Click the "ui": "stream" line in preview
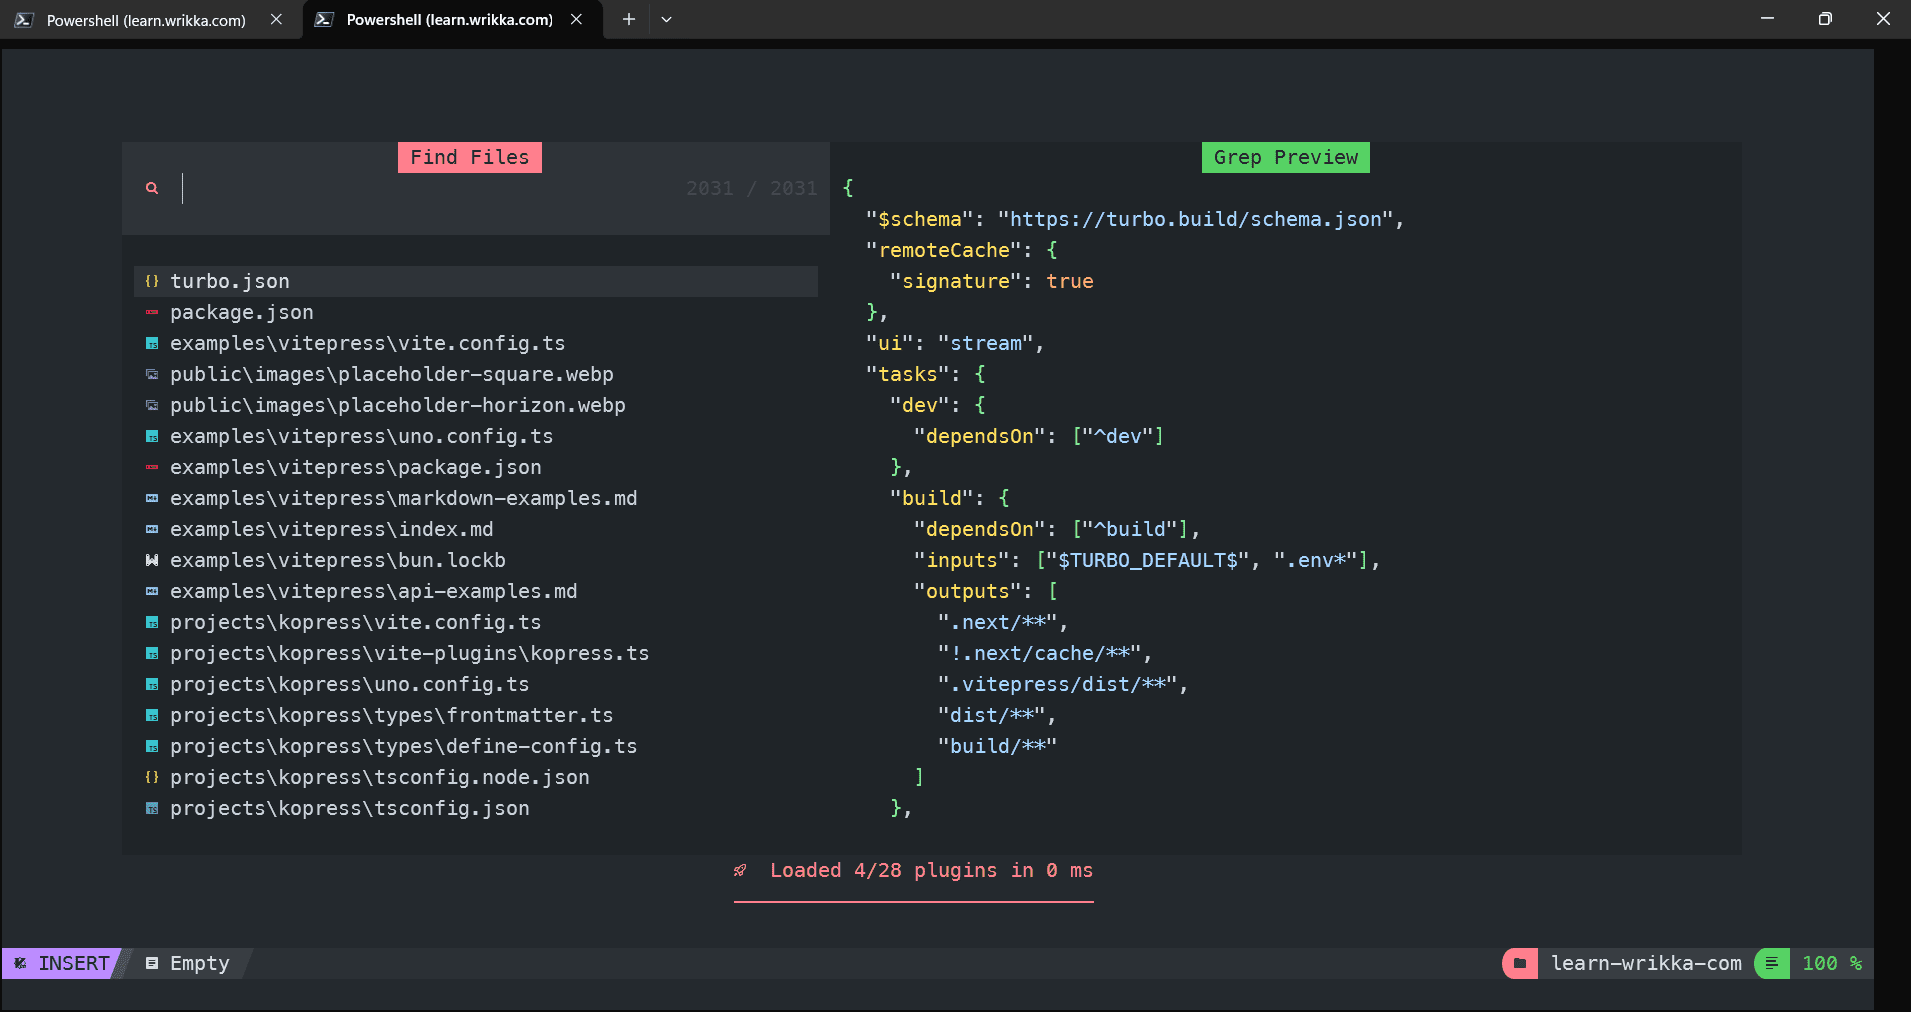The image size is (1911, 1012). pos(955,343)
